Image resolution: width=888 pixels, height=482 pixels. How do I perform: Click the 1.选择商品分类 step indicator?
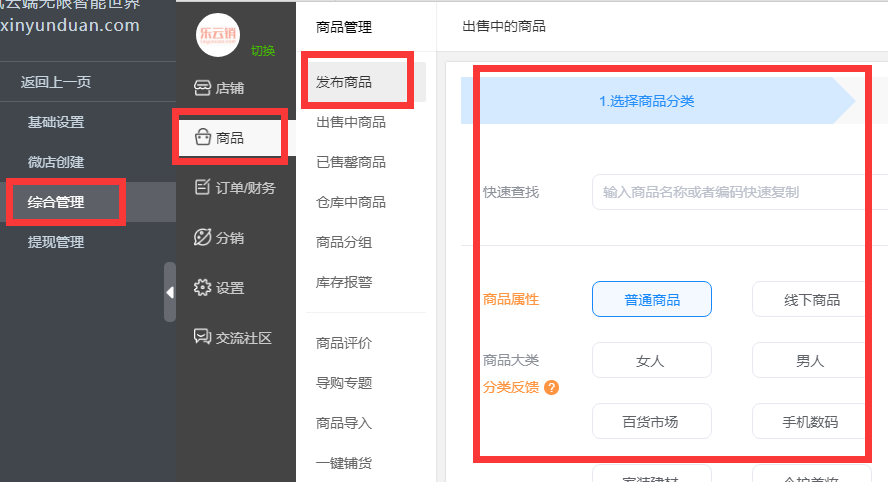click(x=647, y=101)
